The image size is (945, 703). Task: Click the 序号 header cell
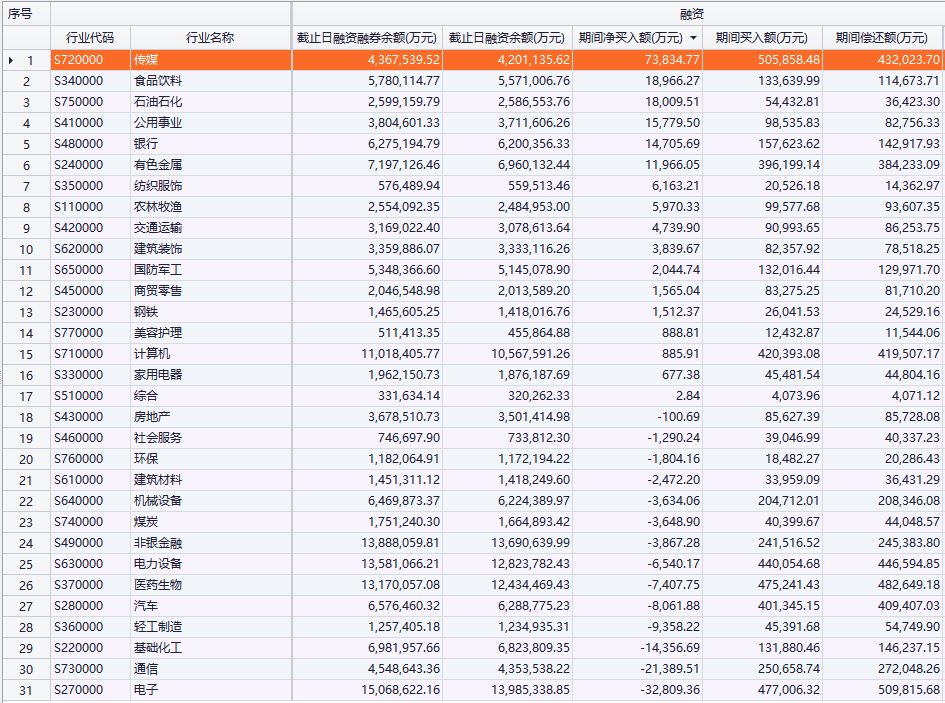click(25, 14)
